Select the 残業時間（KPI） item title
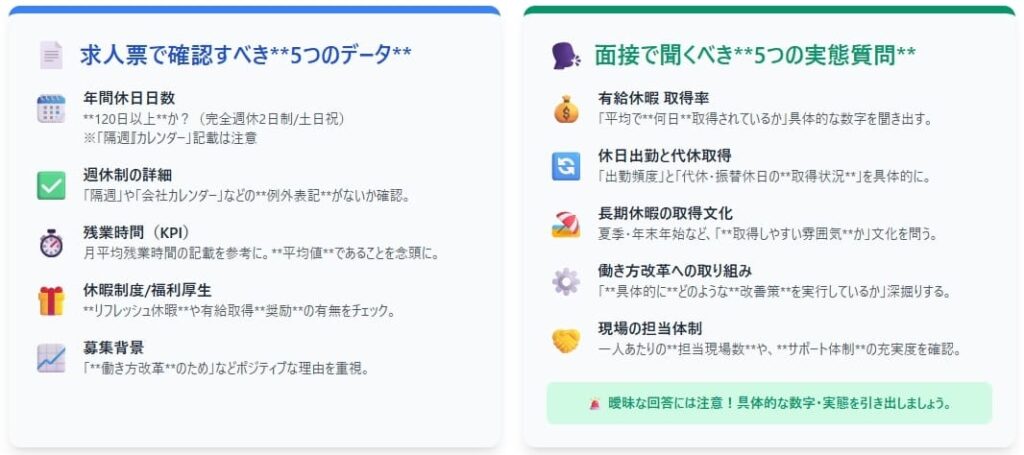 pyautogui.click(x=136, y=232)
